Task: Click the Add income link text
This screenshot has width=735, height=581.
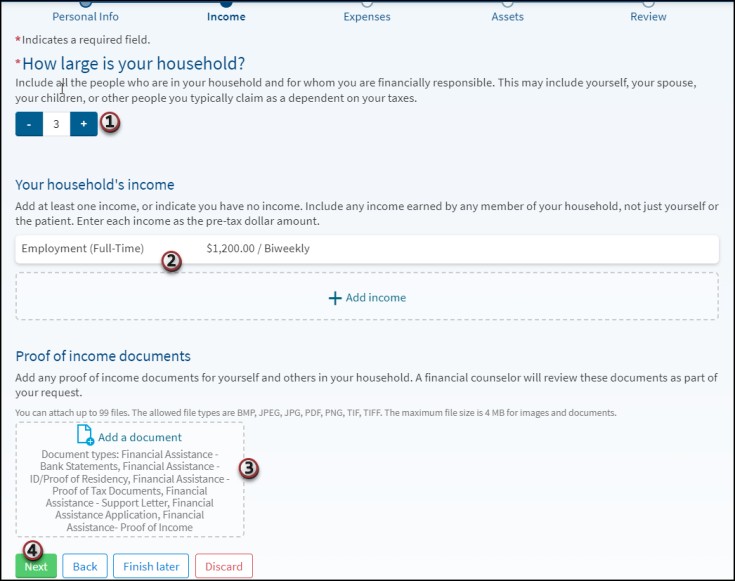Action: click(376, 298)
